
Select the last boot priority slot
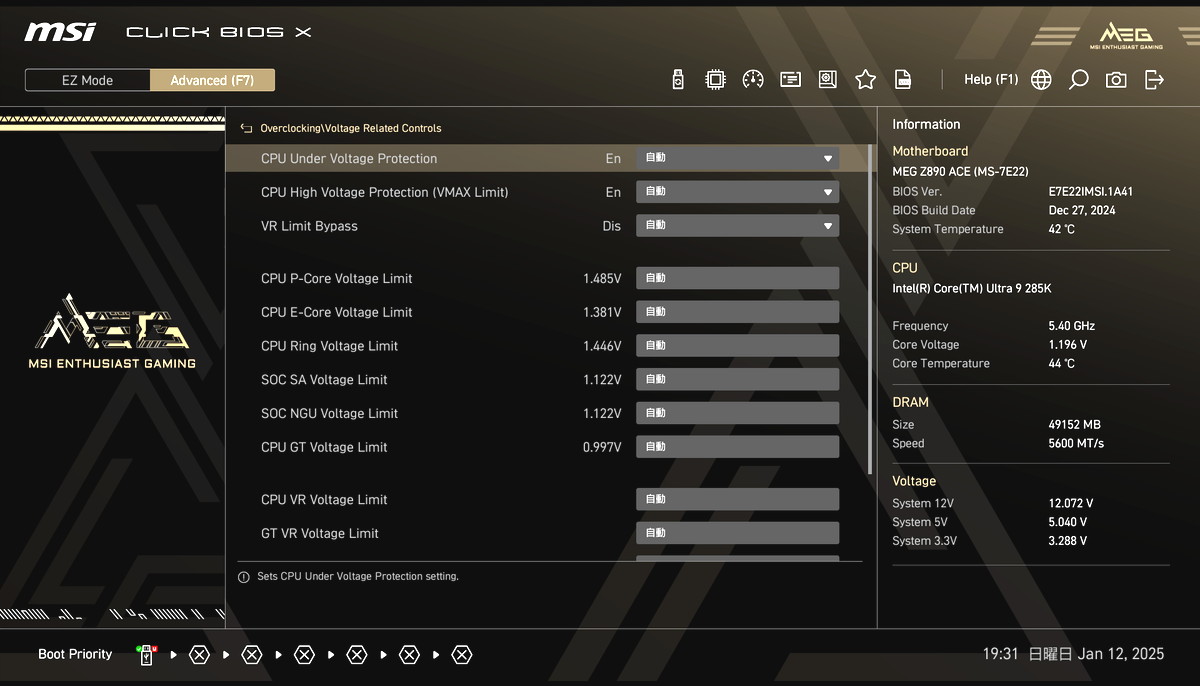click(x=461, y=655)
